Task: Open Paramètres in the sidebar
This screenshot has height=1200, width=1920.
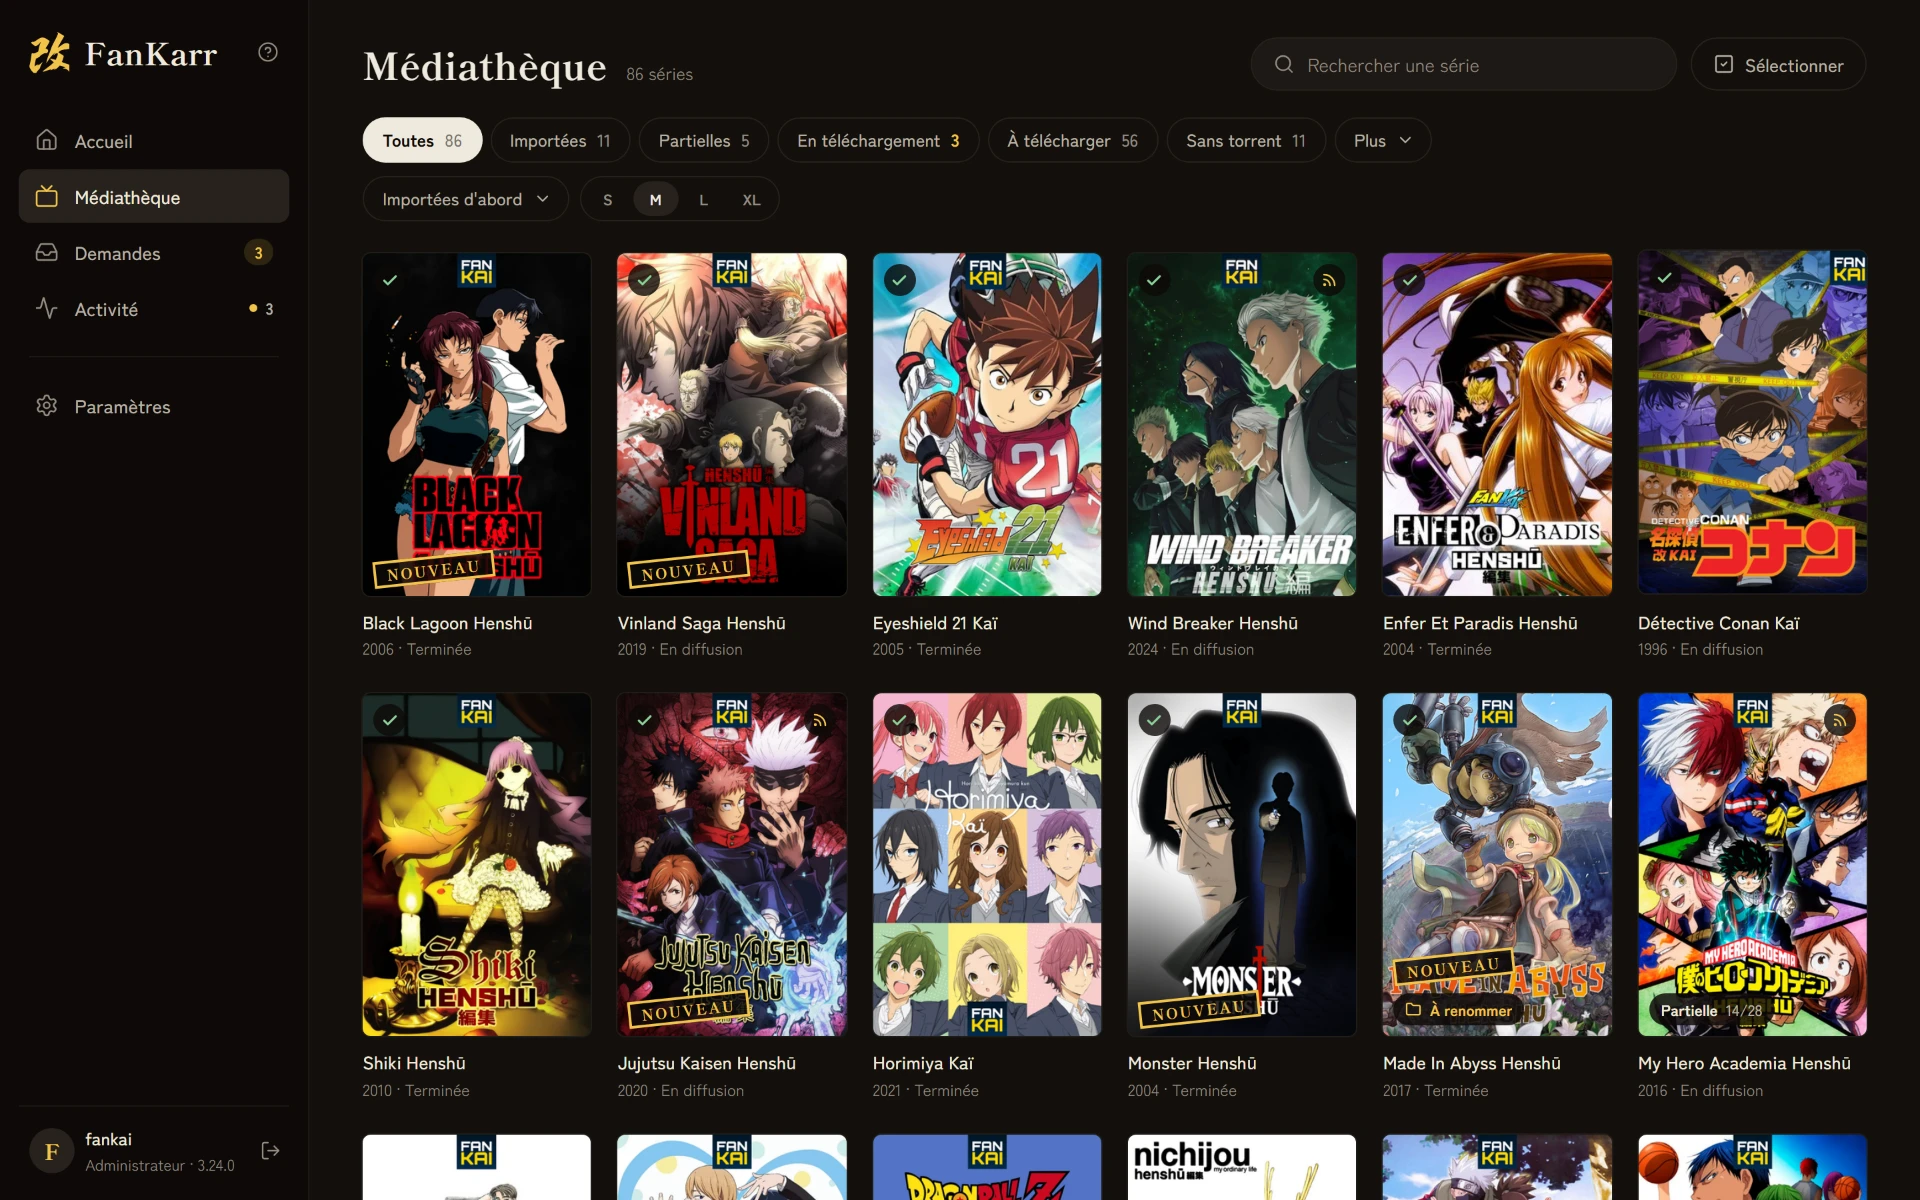Action: click(154, 406)
